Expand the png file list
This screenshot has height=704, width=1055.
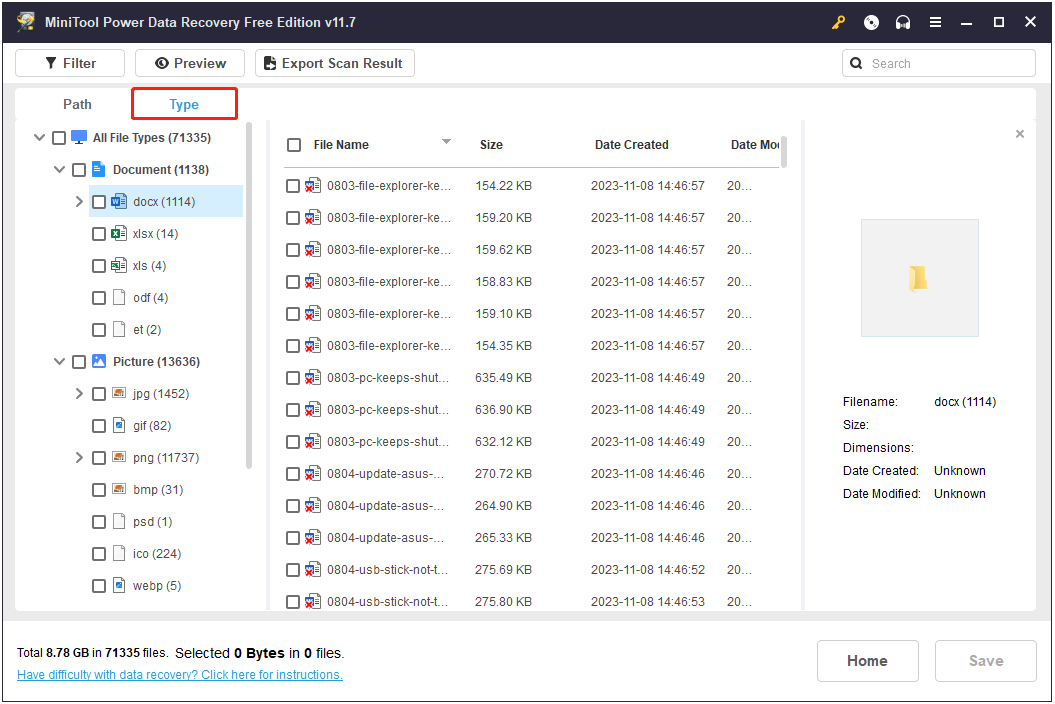pos(79,457)
